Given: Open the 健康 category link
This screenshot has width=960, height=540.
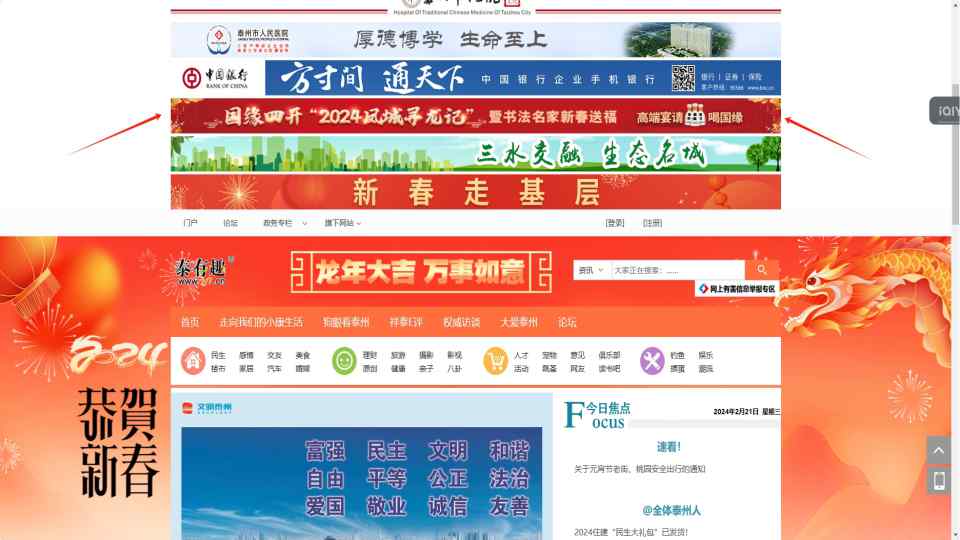Looking at the screenshot, I should click(398, 369).
